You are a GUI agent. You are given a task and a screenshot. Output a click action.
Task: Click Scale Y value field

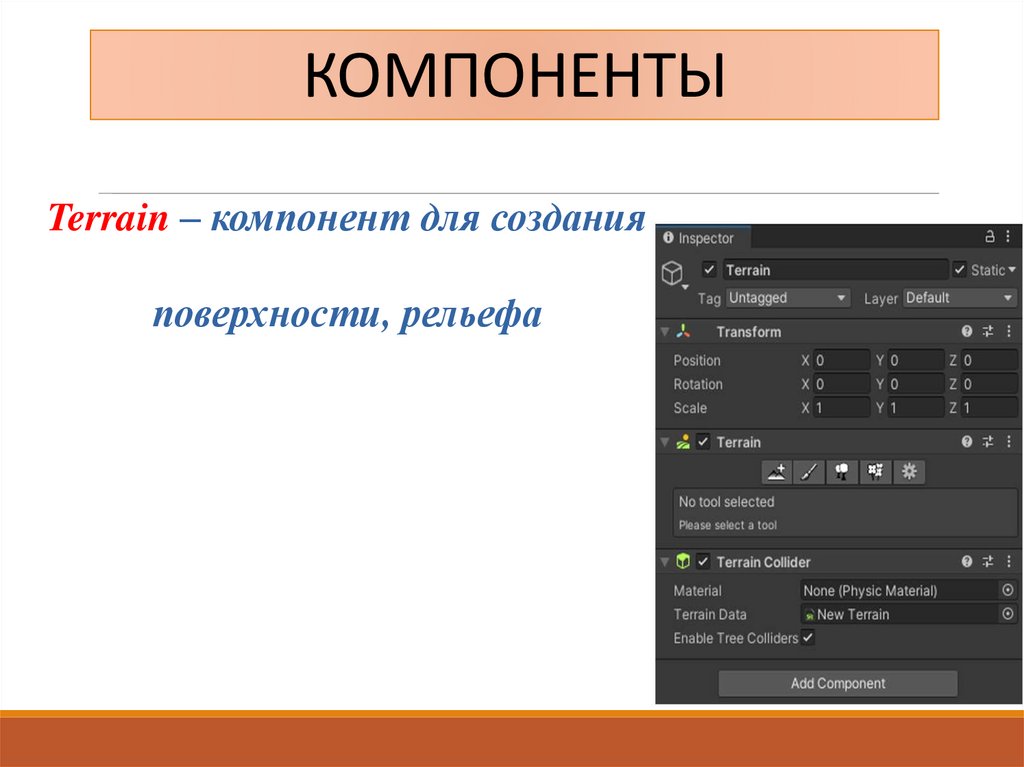tap(916, 408)
